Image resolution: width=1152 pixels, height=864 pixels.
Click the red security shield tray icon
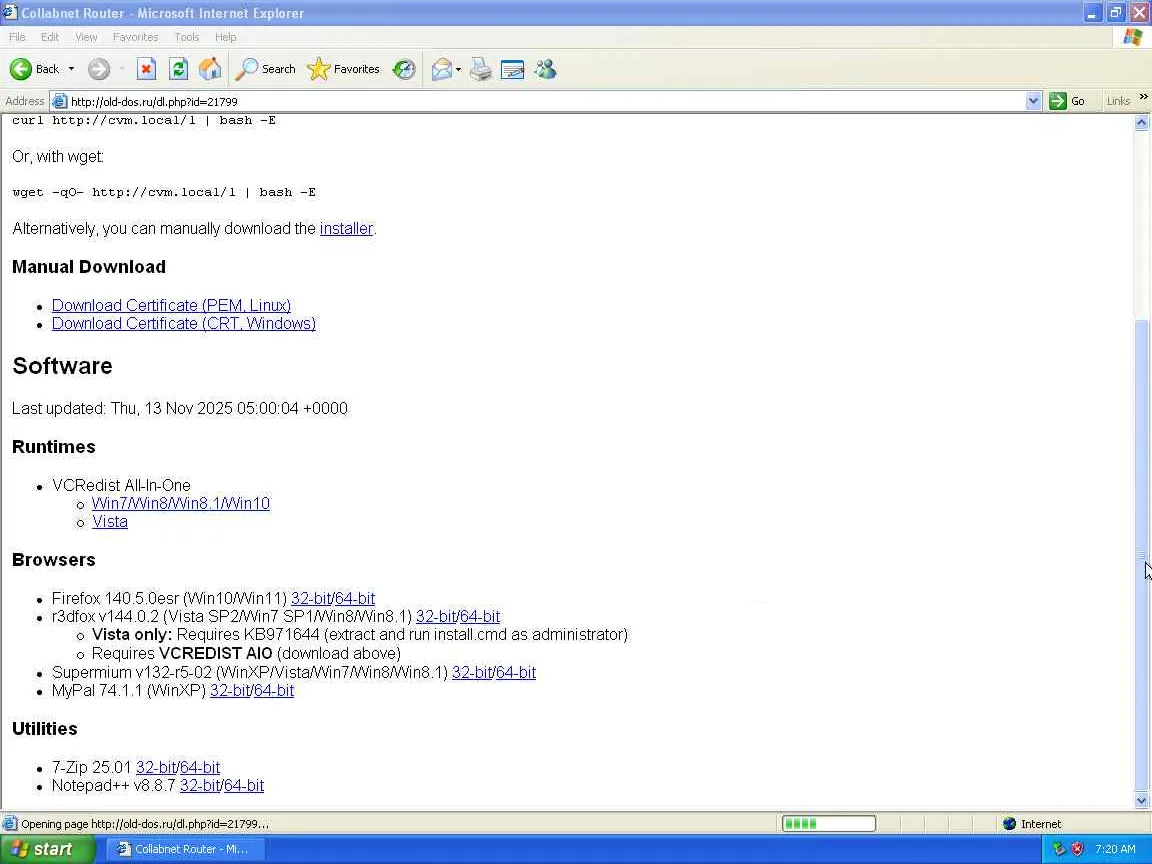(x=1077, y=849)
